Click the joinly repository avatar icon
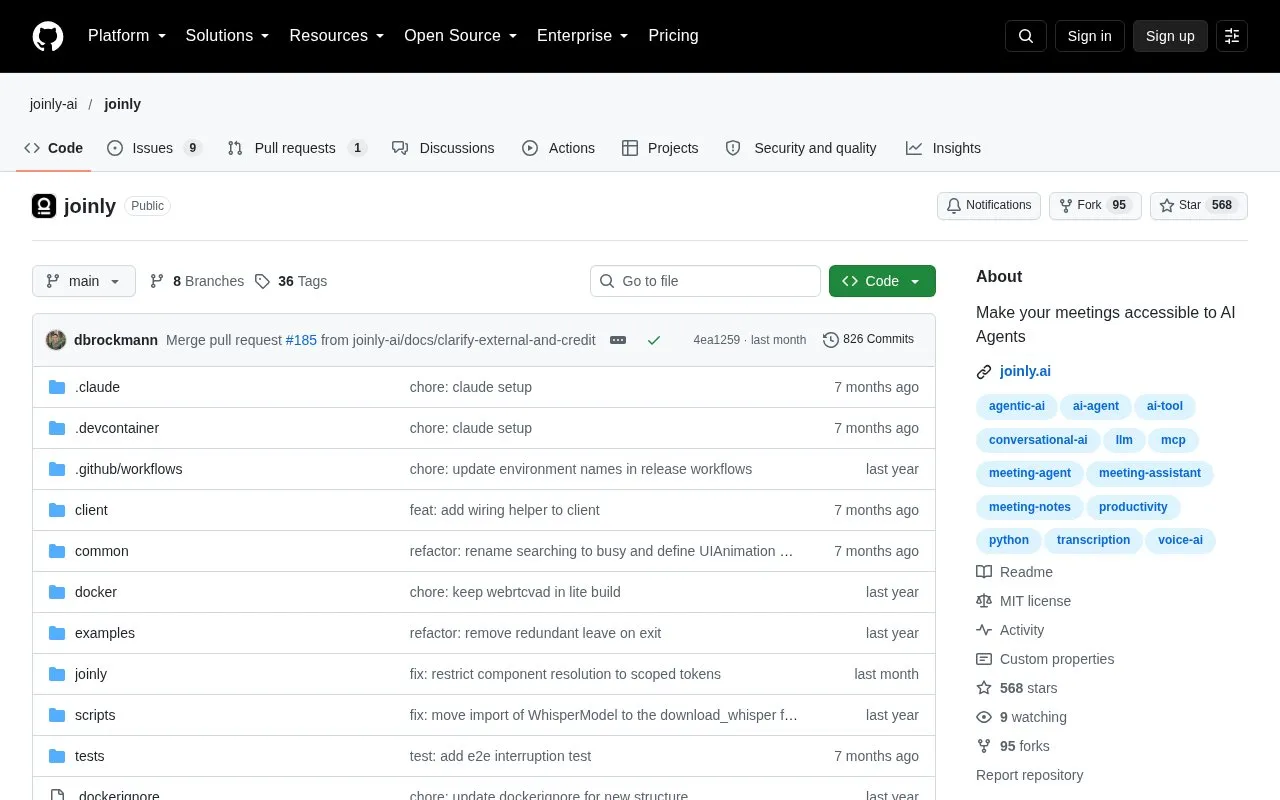 point(44,206)
